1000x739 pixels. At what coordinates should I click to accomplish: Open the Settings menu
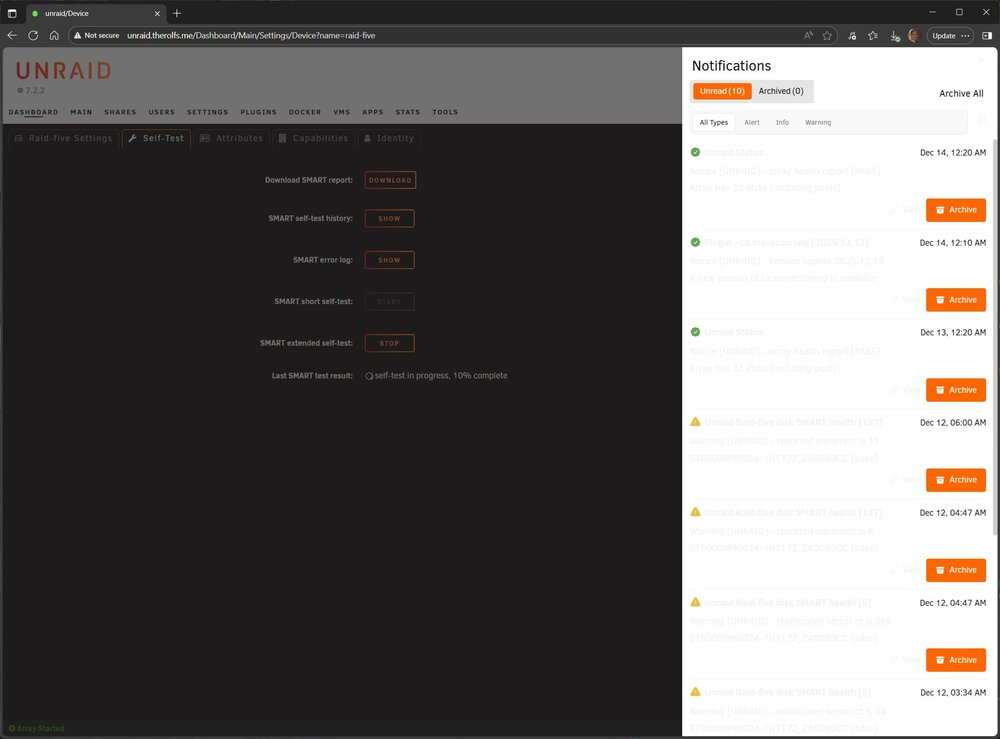(207, 112)
